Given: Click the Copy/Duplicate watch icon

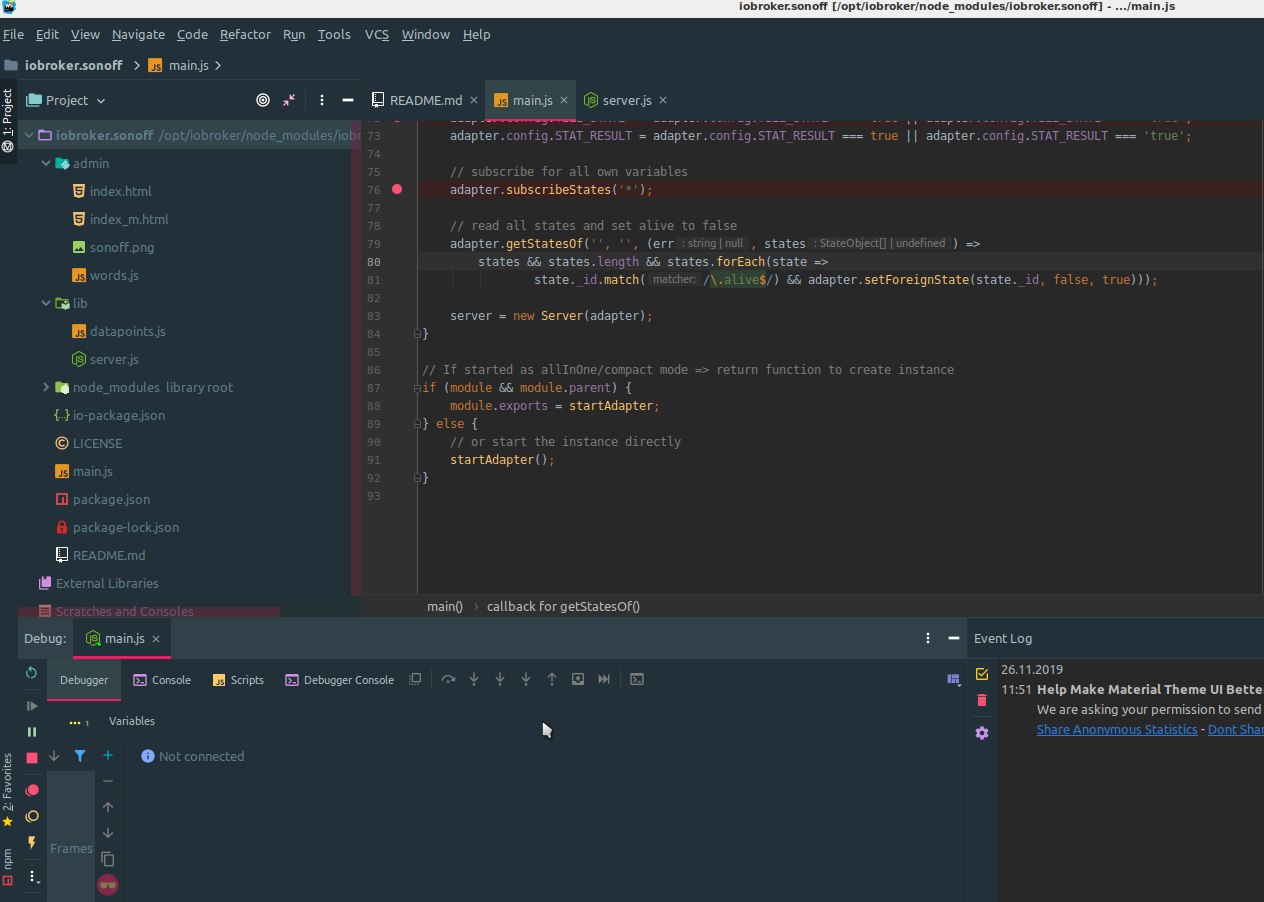Looking at the screenshot, I should click(108, 859).
